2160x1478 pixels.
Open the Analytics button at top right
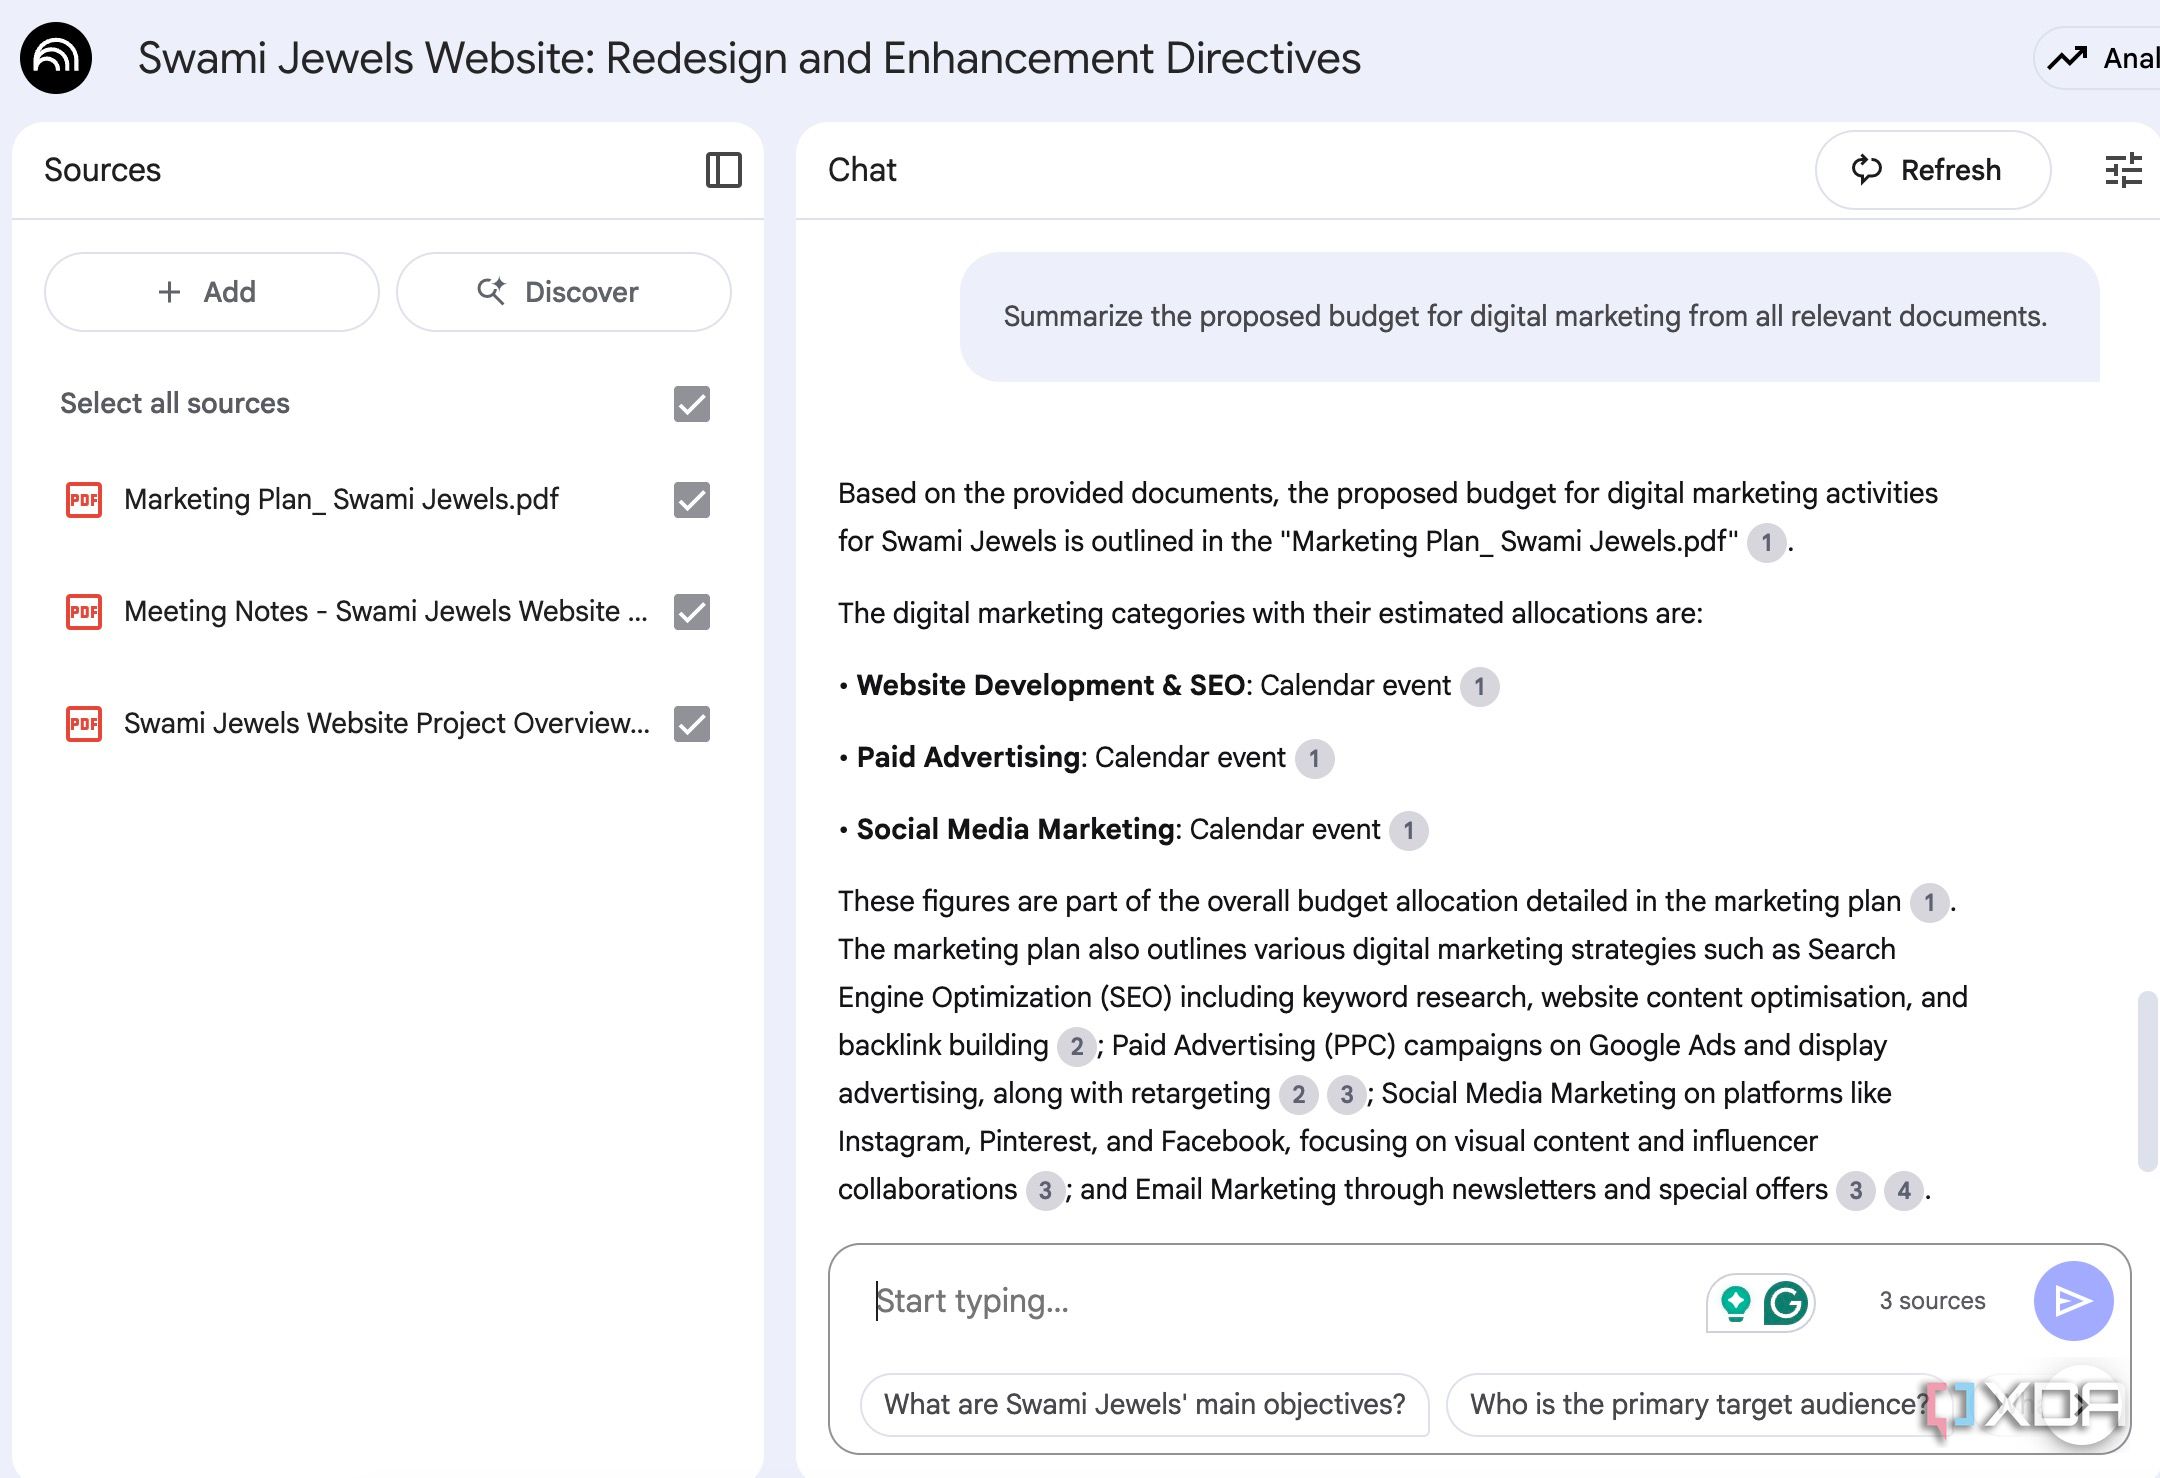click(x=2099, y=58)
